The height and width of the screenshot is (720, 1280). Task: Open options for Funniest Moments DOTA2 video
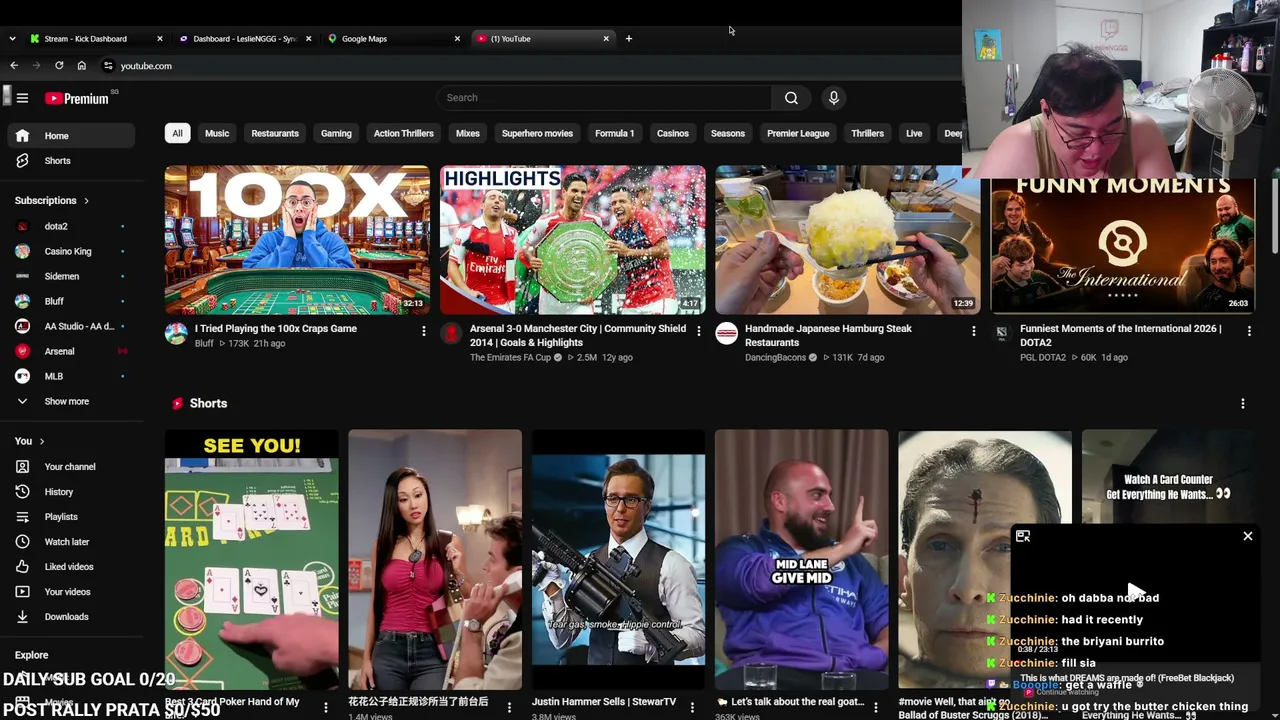coord(1248,331)
